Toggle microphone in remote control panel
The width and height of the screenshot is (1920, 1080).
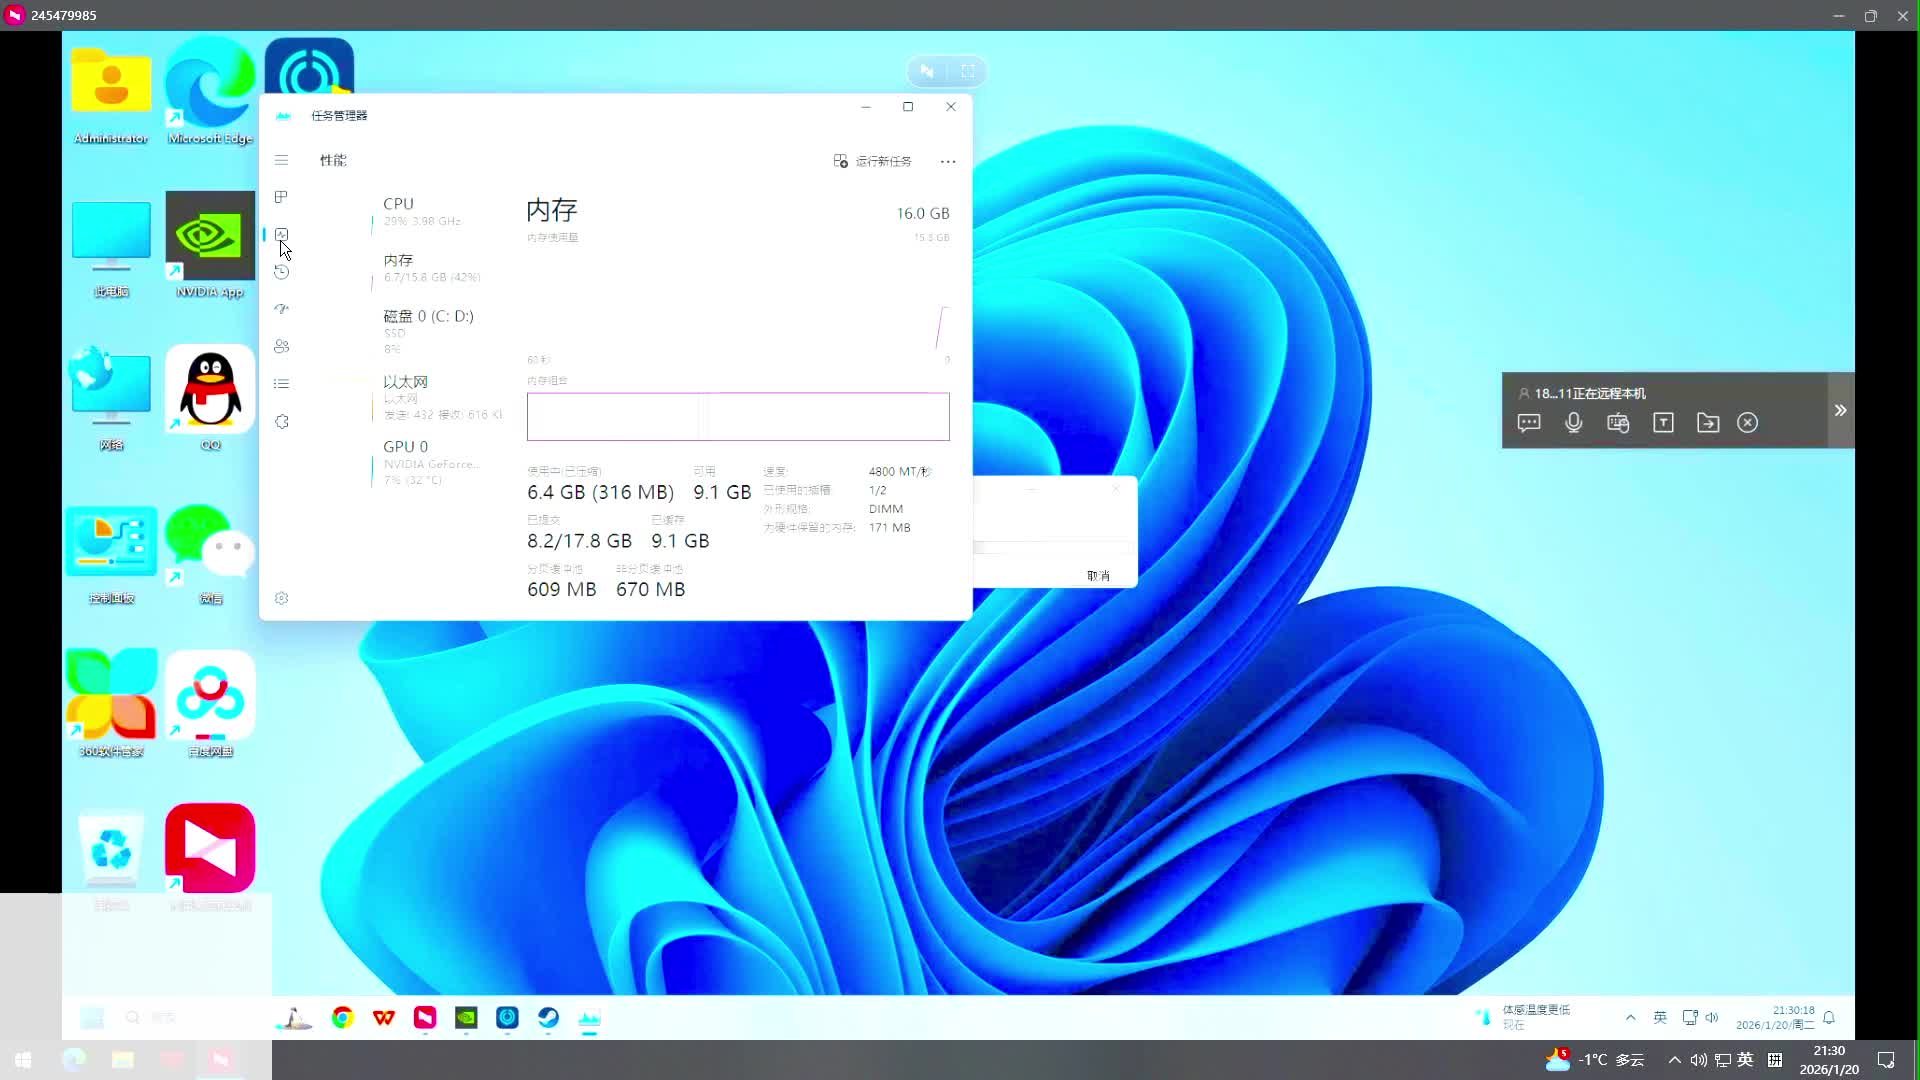[1573, 423]
